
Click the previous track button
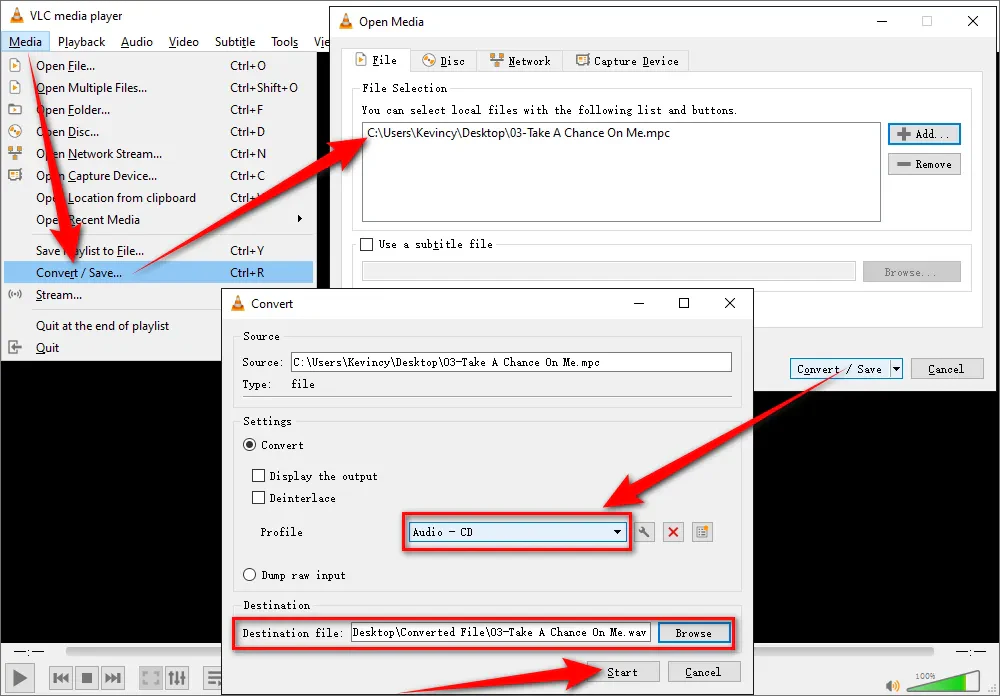click(x=61, y=677)
